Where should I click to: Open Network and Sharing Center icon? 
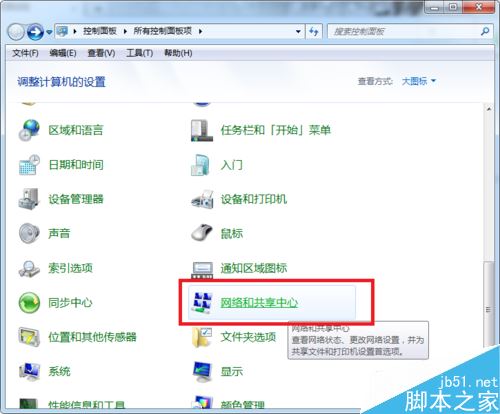[202, 303]
